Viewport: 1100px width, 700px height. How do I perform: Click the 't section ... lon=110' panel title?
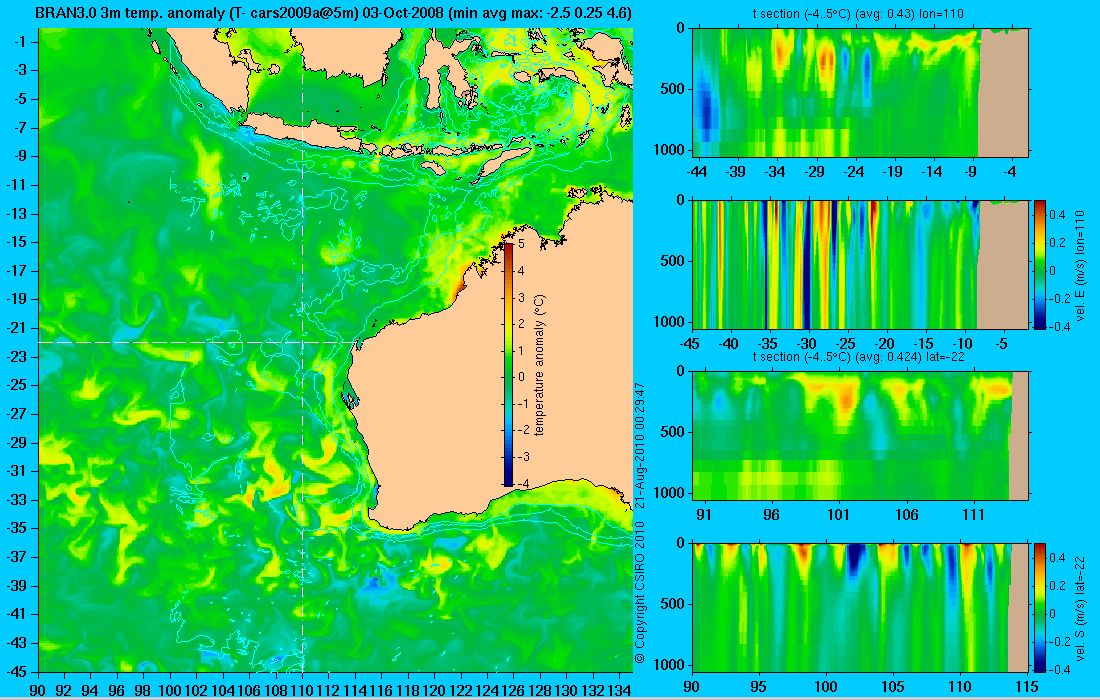[x=859, y=14]
